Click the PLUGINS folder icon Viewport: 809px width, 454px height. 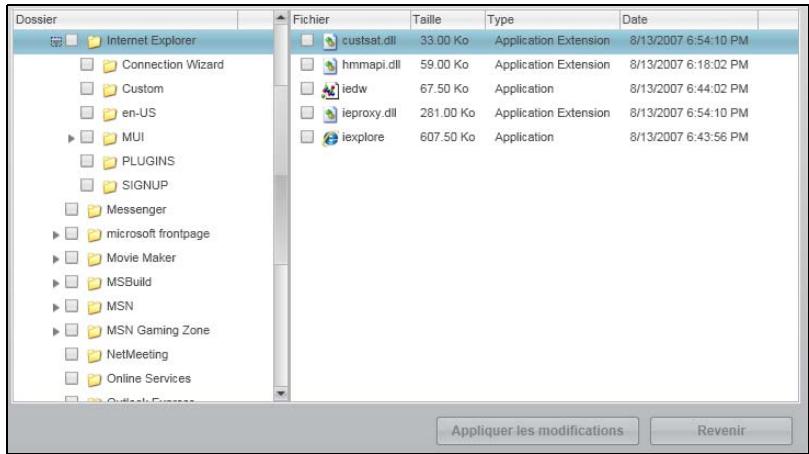pos(108,161)
